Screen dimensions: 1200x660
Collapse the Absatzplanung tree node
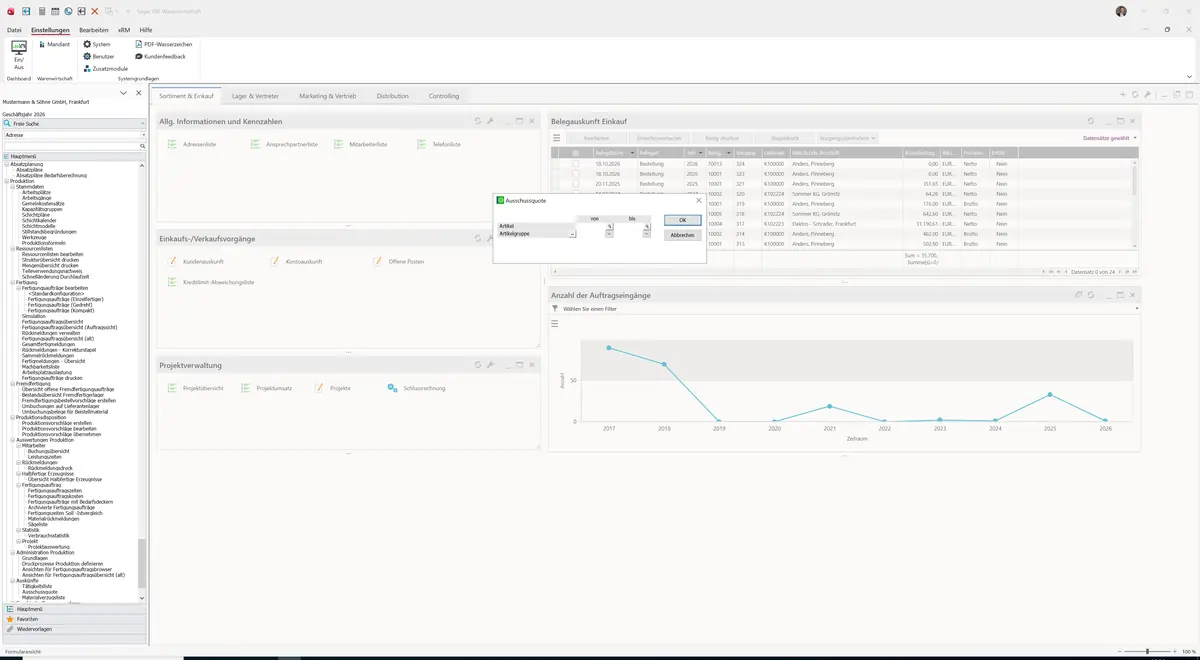click(x=6, y=164)
